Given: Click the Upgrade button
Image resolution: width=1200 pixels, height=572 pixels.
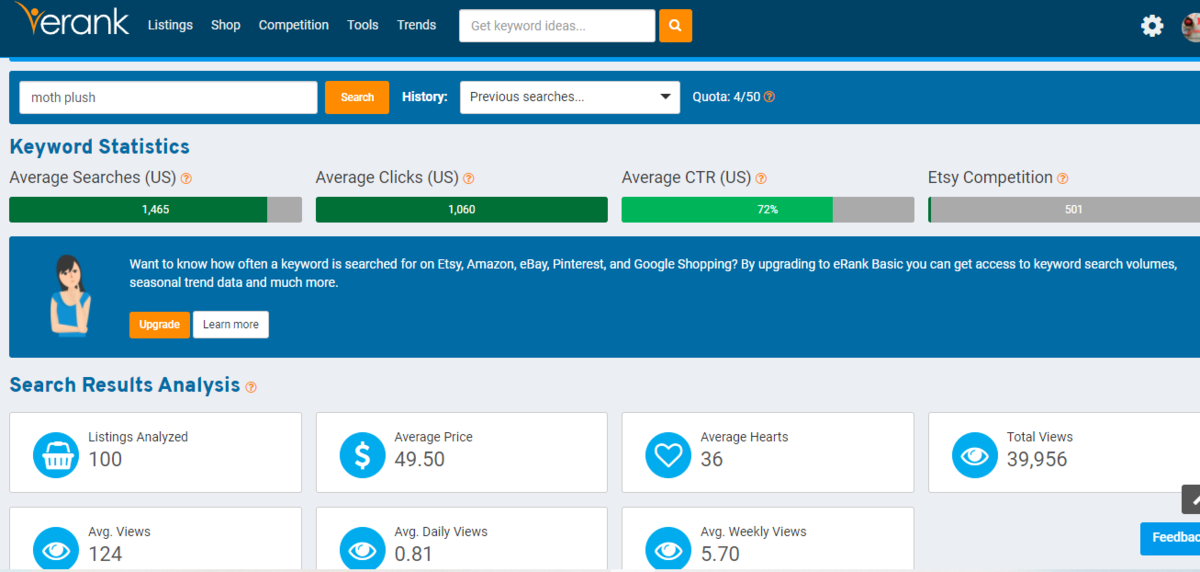Looking at the screenshot, I should point(159,324).
